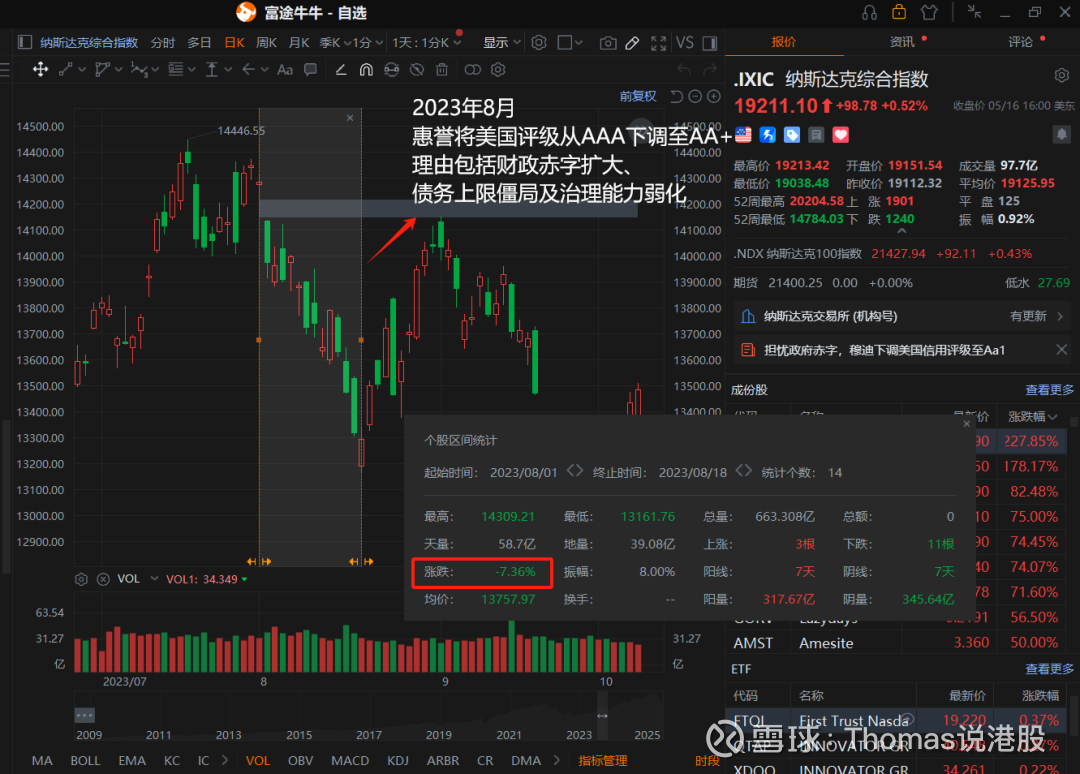This screenshot has height=774, width=1080.
Task: Take a chart screenshot with camera icon
Action: 608,43
